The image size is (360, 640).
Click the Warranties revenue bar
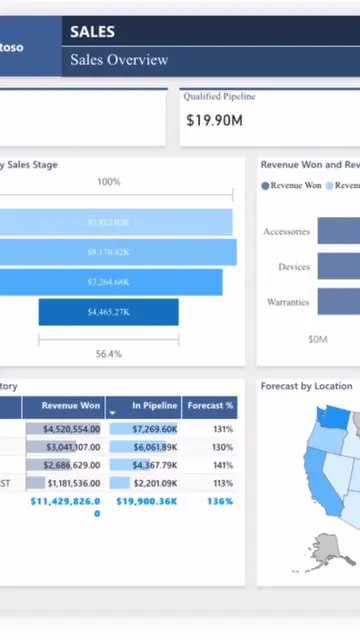click(x=339, y=302)
